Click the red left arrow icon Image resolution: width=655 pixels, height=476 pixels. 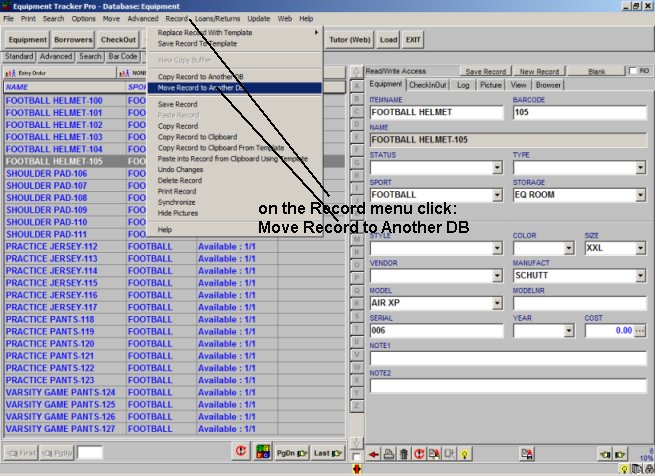[x=372, y=455]
